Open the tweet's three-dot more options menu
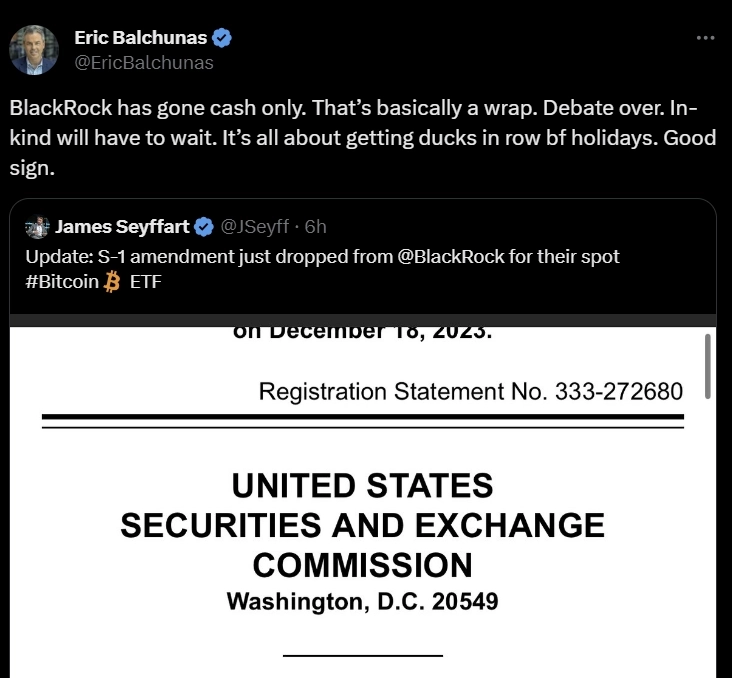 click(x=705, y=38)
